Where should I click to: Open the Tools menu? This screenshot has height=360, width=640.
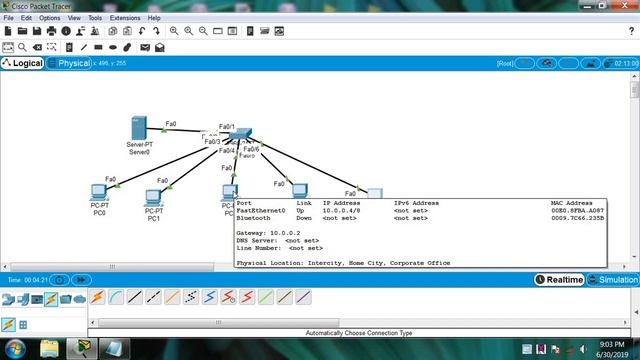point(95,18)
